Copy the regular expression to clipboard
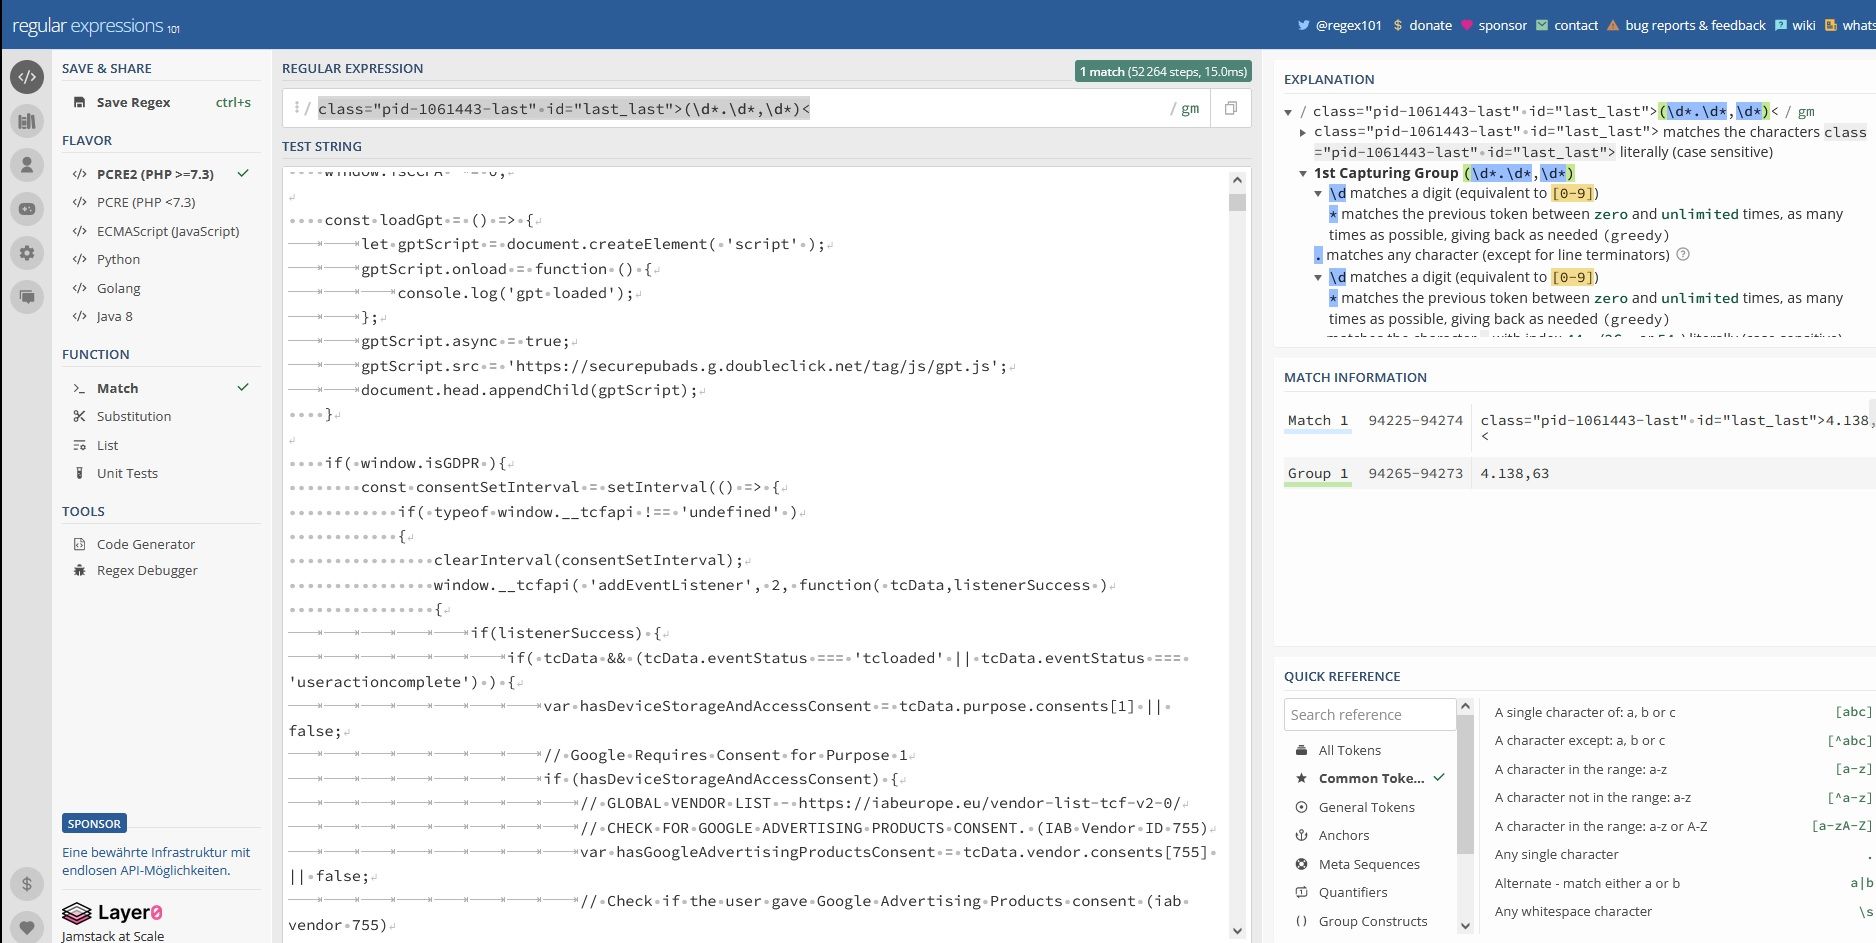 (1230, 108)
